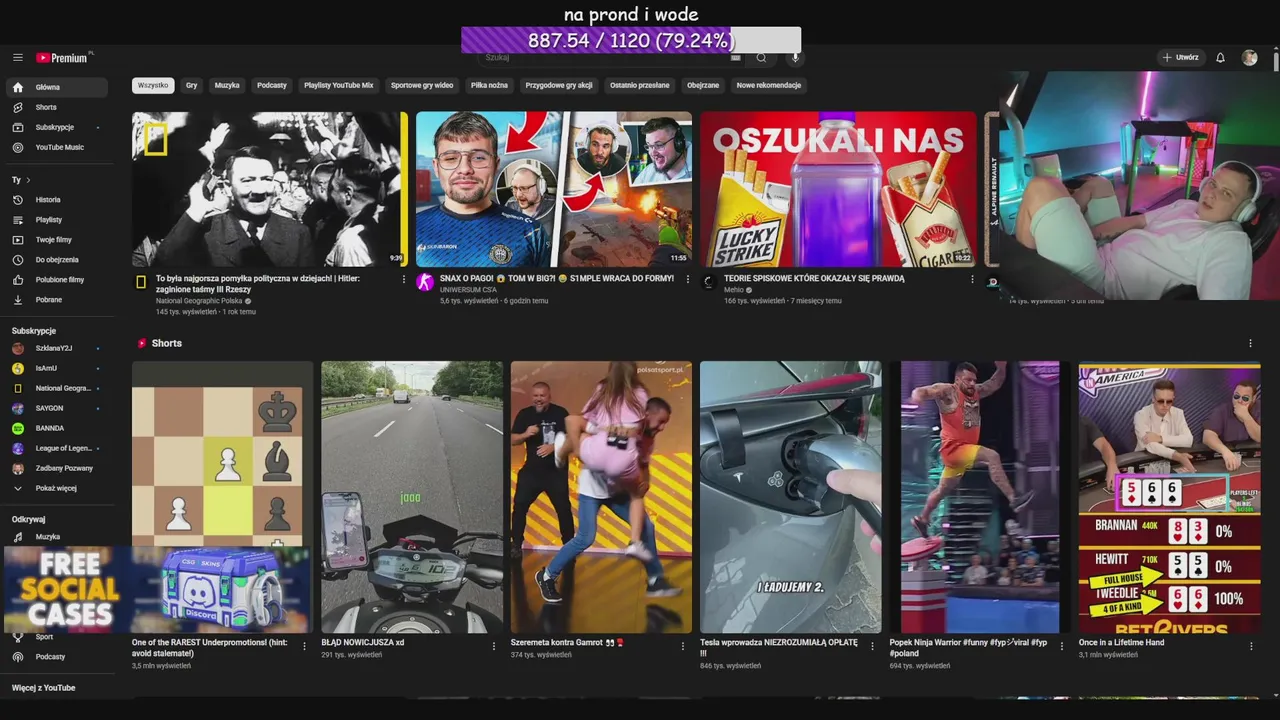Open Podcasty in the explore section
This screenshot has height=720, width=1280.
[56, 657]
